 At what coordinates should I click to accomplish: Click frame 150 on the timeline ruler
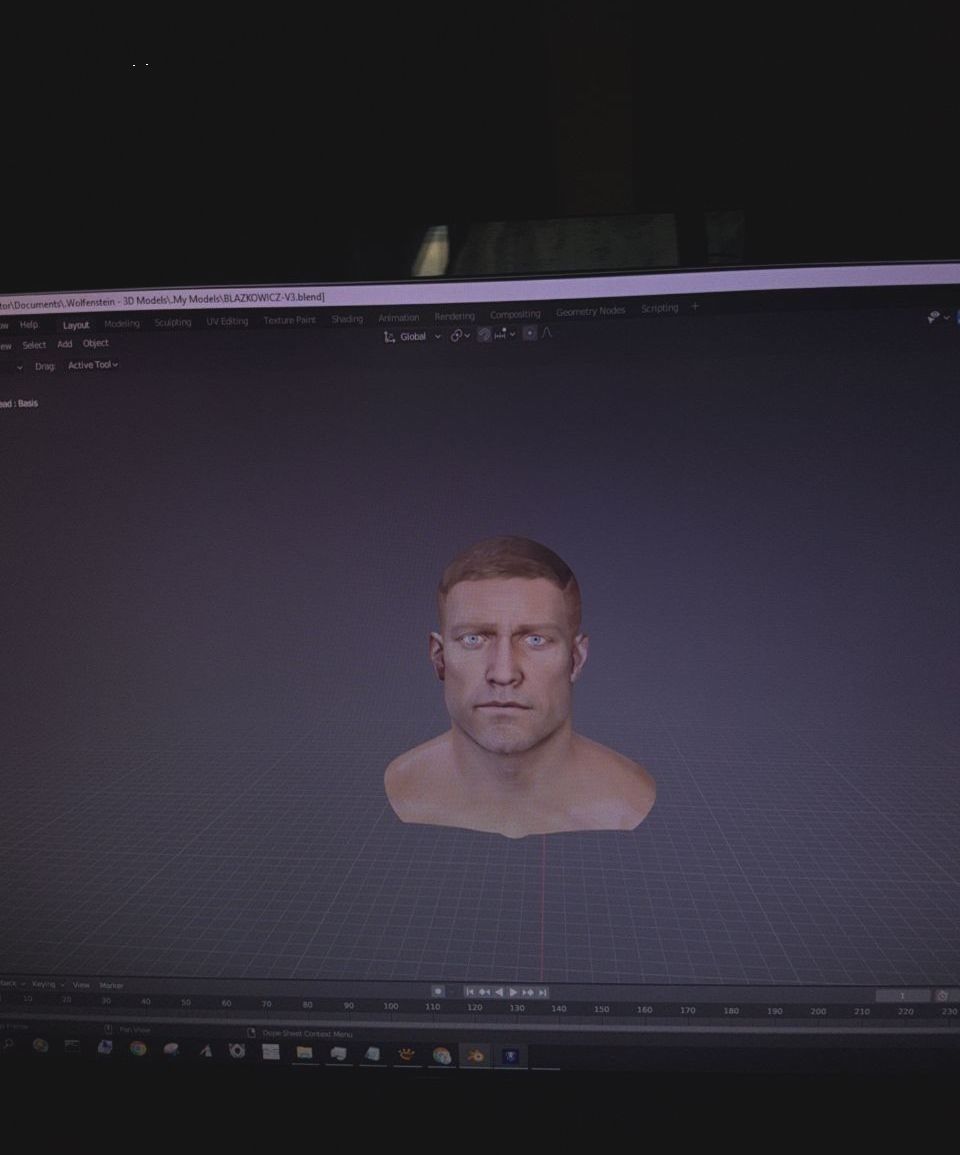click(601, 1008)
